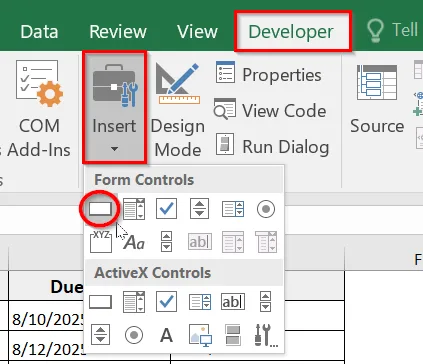Insert a Form Controls list box
This screenshot has height=364, width=423.
pyautogui.click(x=233, y=209)
